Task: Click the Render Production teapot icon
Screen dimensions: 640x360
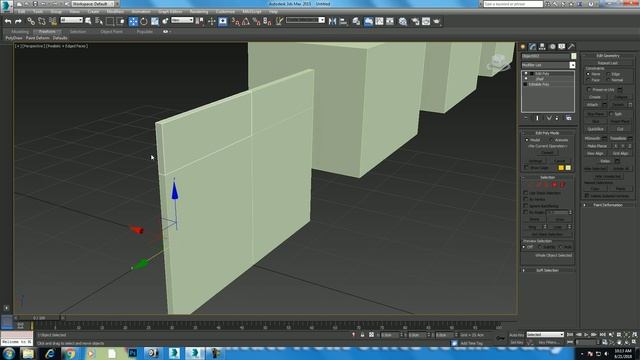Action: (437, 21)
